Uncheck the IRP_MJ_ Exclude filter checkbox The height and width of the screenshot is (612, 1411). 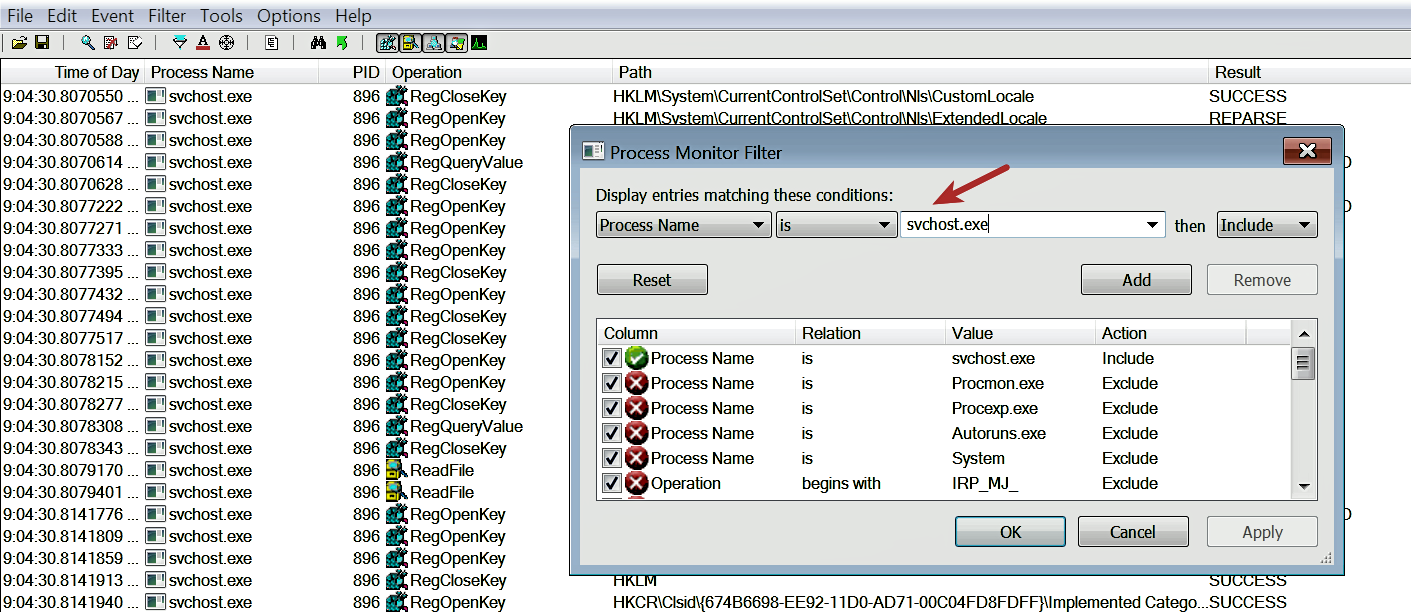[612, 483]
